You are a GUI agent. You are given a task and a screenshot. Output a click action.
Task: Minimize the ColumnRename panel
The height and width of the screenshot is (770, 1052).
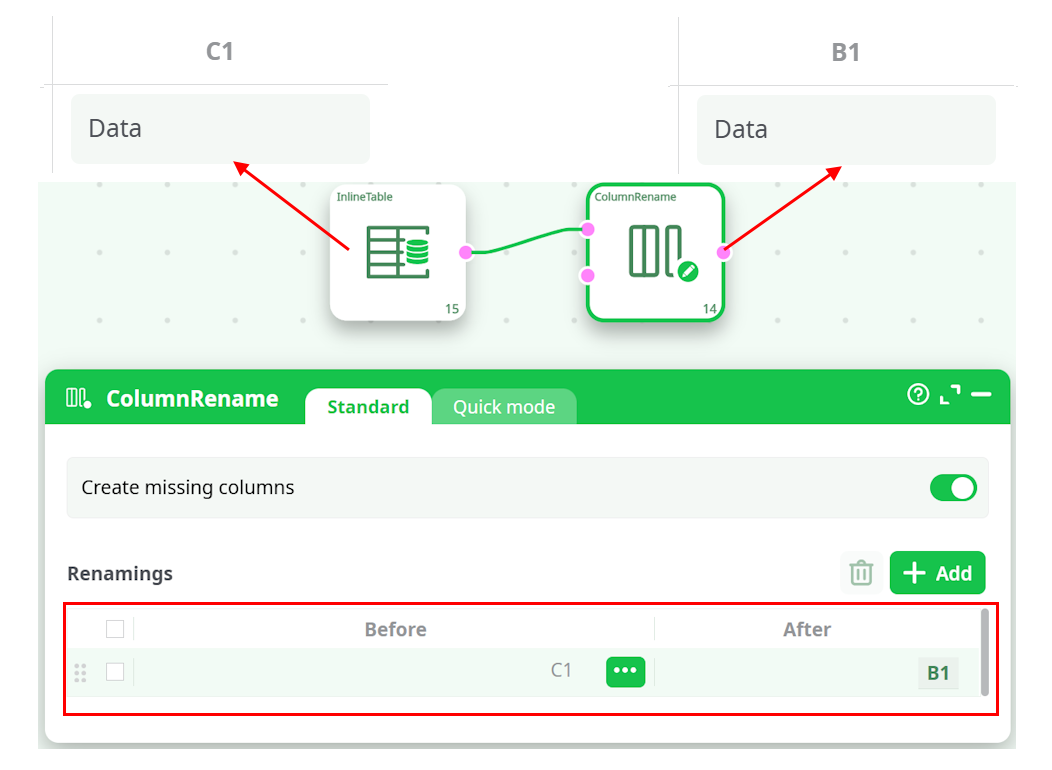[x=981, y=395]
